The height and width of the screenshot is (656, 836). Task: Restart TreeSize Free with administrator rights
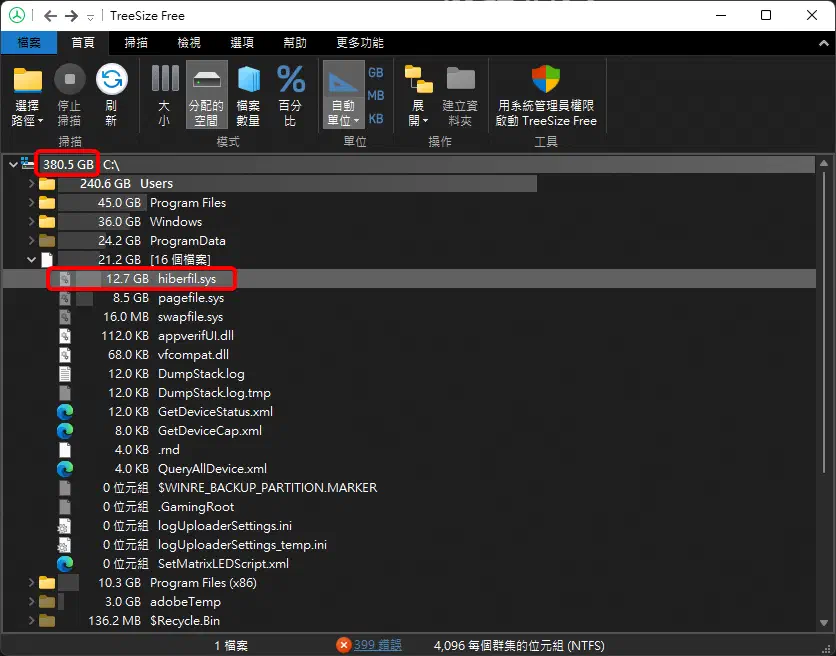click(545, 95)
